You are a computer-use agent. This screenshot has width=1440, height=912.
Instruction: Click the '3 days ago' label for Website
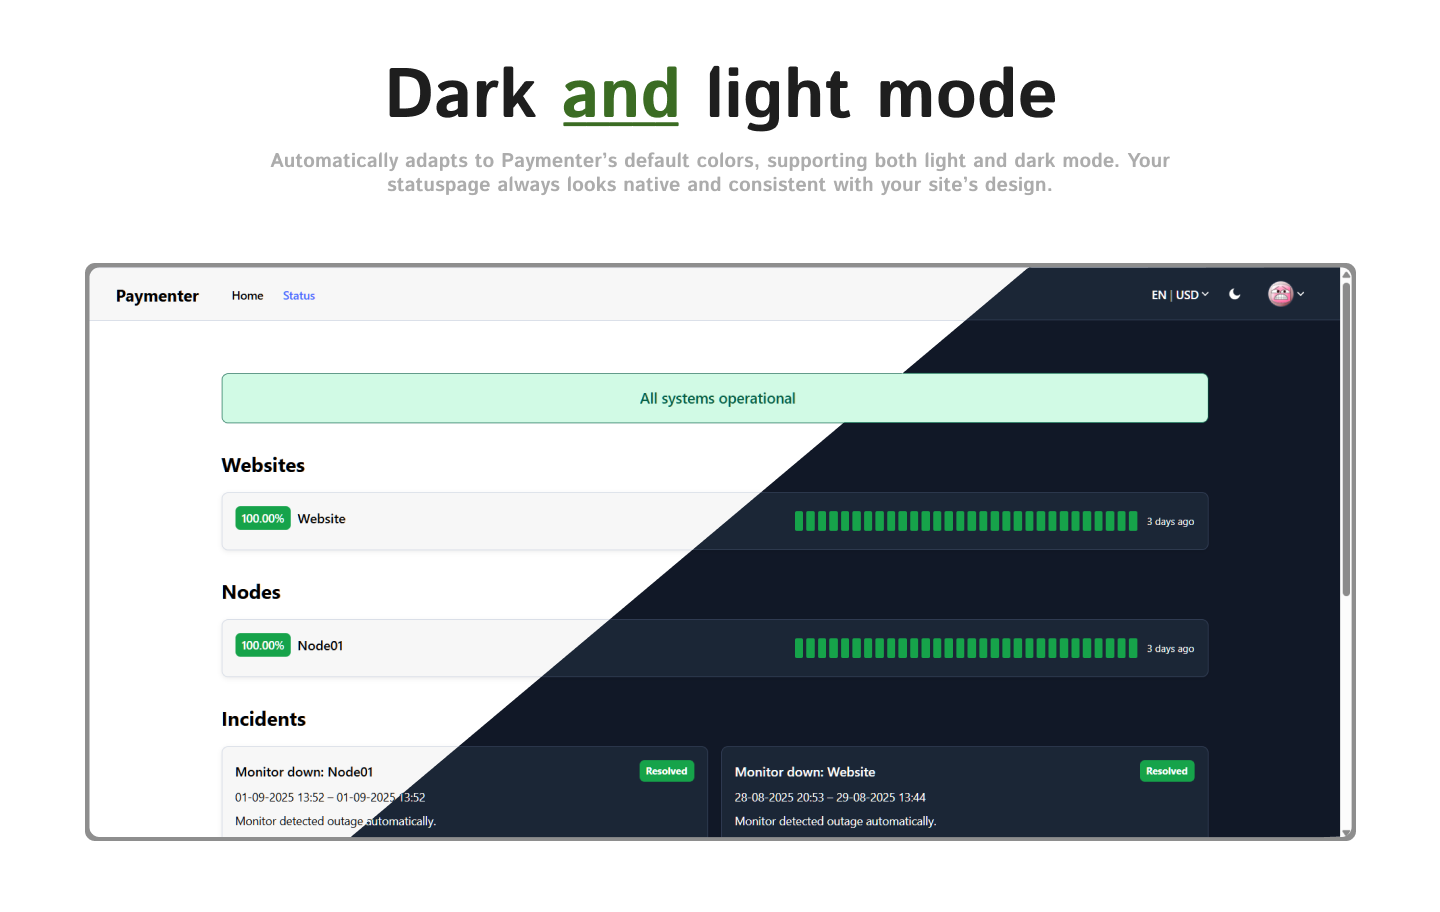[x=1170, y=522]
